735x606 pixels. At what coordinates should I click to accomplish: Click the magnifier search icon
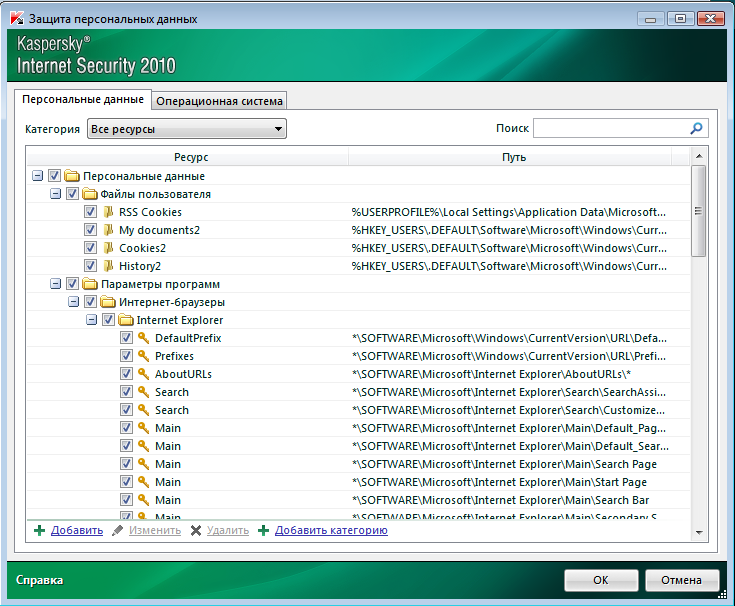pyautogui.click(x=696, y=128)
